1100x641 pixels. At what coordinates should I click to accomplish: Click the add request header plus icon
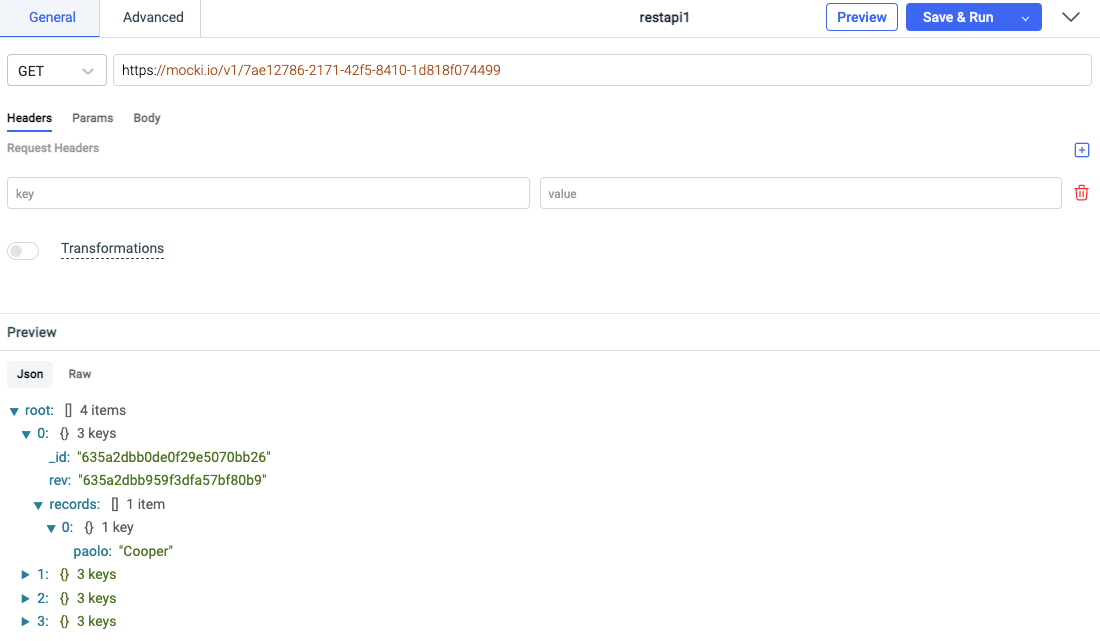(1081, 150)
